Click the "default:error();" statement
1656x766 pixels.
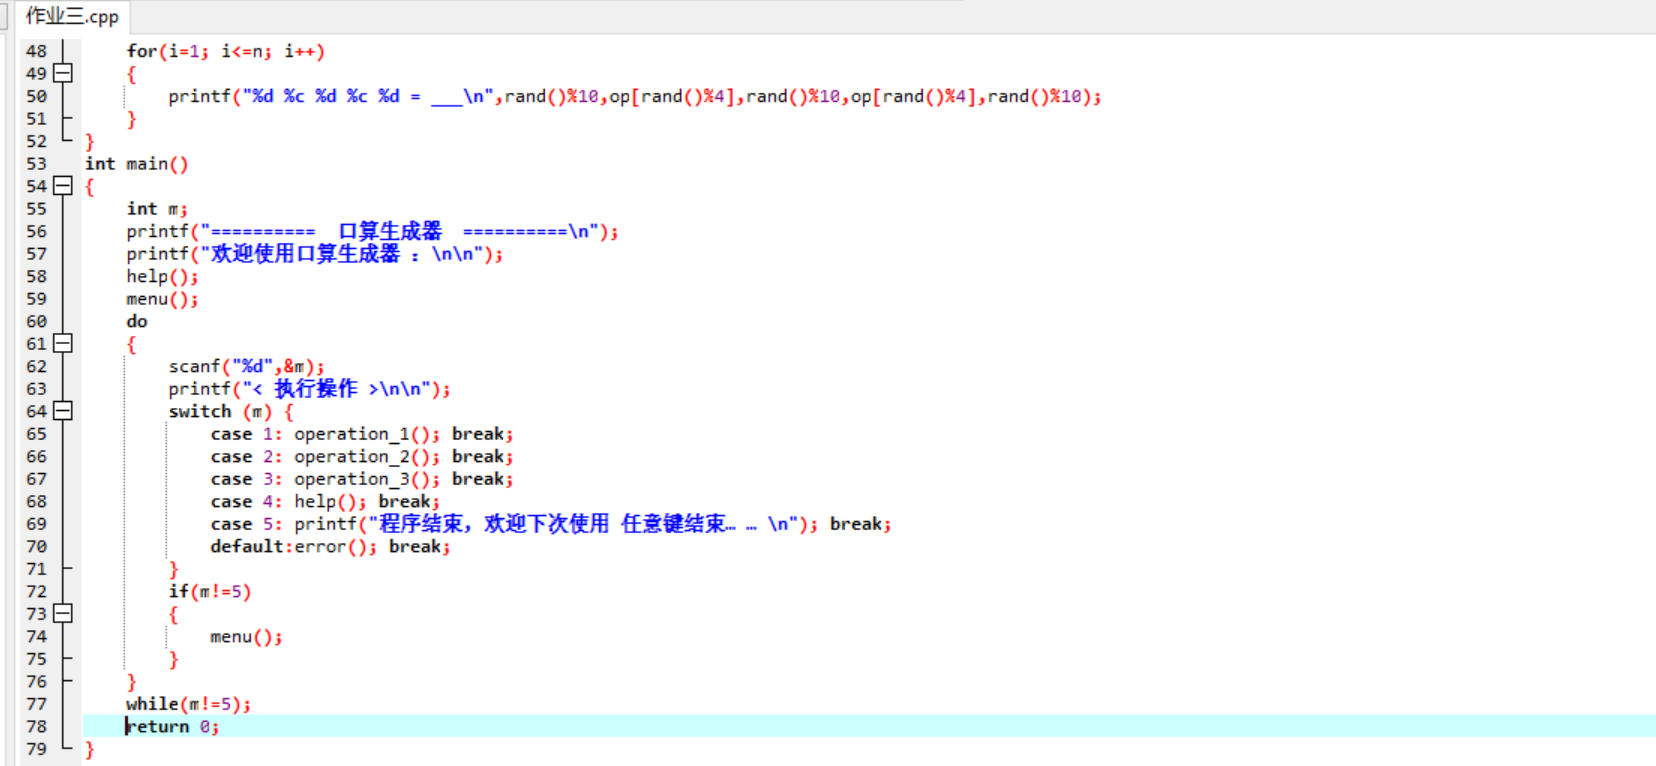(x=294, y=546)
